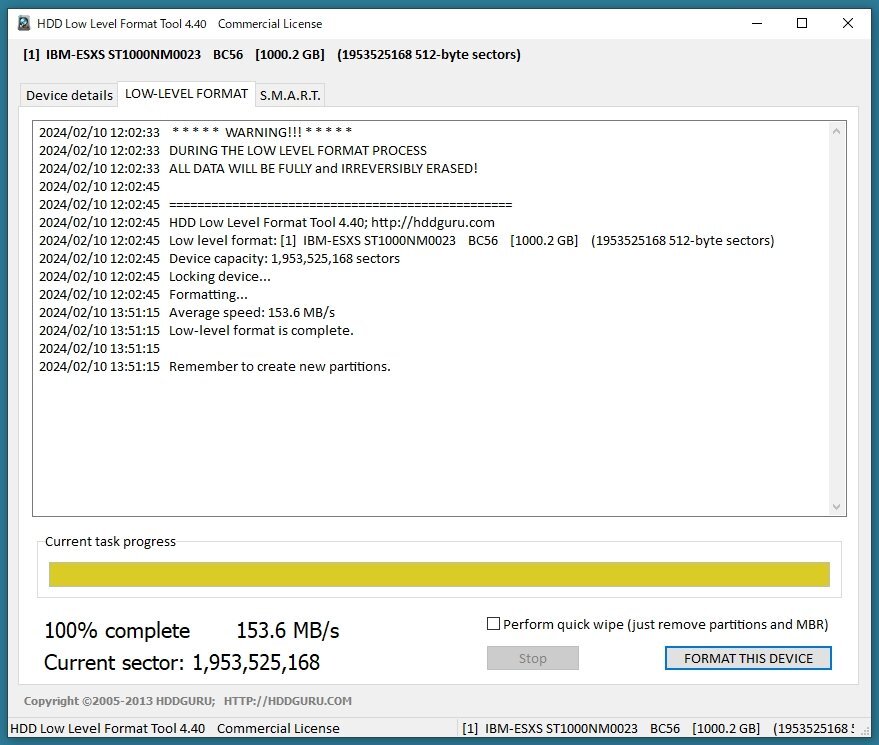Click the log scrollbar down arrow
The width and height of the screenshot is (879, 745).
click(837, 507)
